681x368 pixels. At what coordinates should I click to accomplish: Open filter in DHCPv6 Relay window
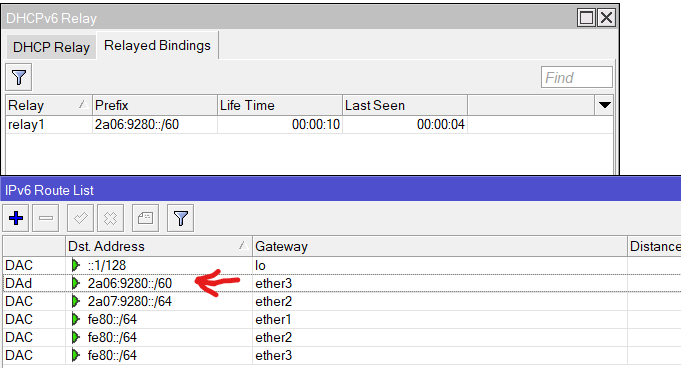pos(19,77)
